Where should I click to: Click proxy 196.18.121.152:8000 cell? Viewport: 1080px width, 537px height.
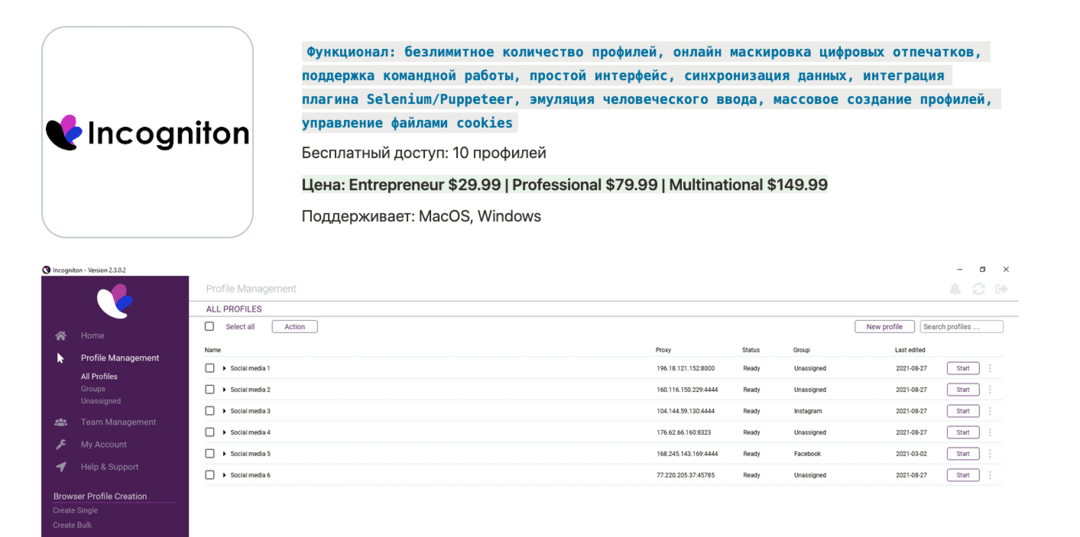[686, 368]
